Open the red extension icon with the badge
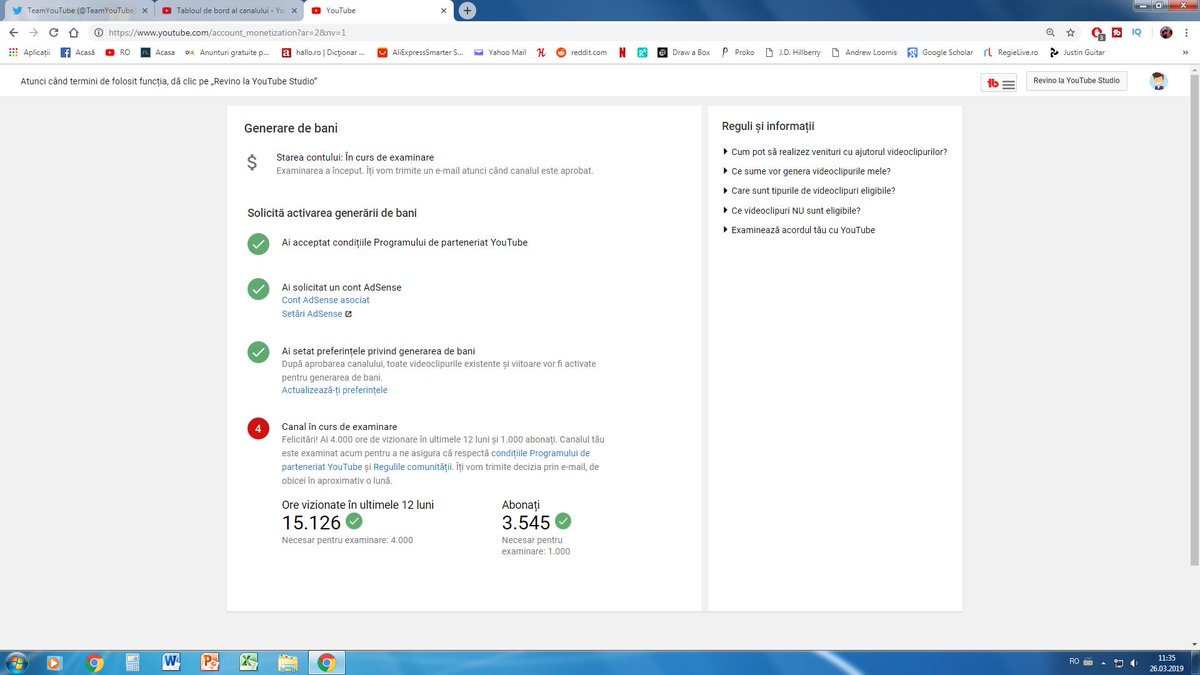This screenshot has height=675, width=1200. (x=1098, y=32)
